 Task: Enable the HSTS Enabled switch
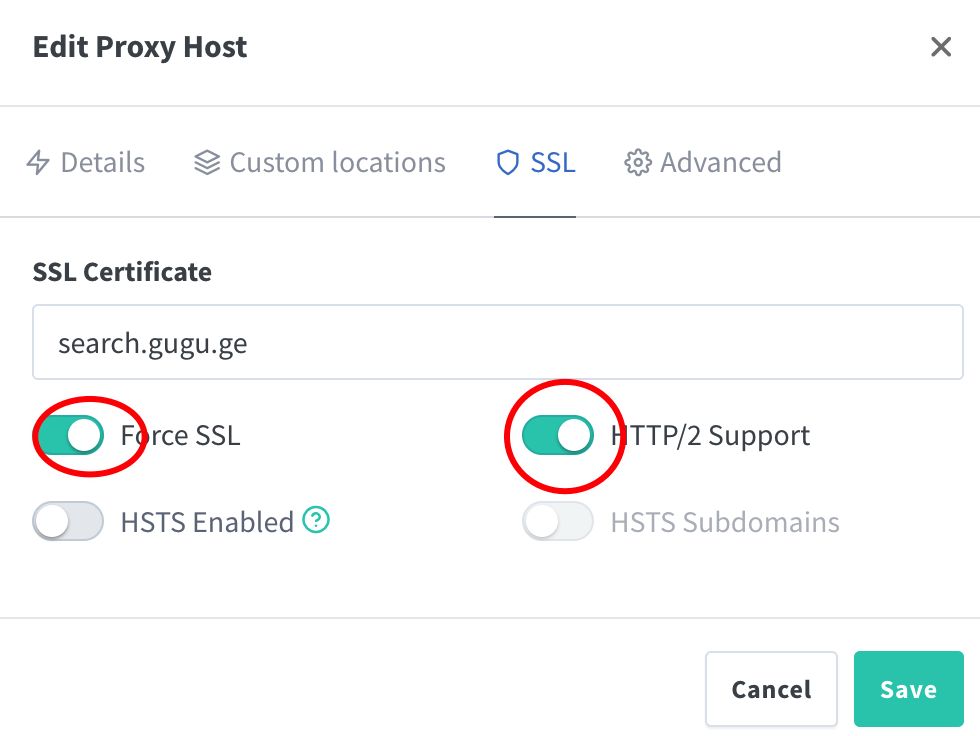[x=68, y=521]
